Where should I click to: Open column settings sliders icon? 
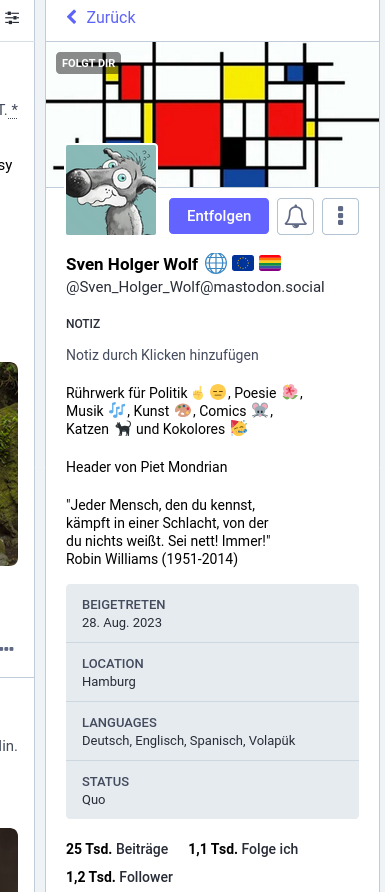coord(11,18)
